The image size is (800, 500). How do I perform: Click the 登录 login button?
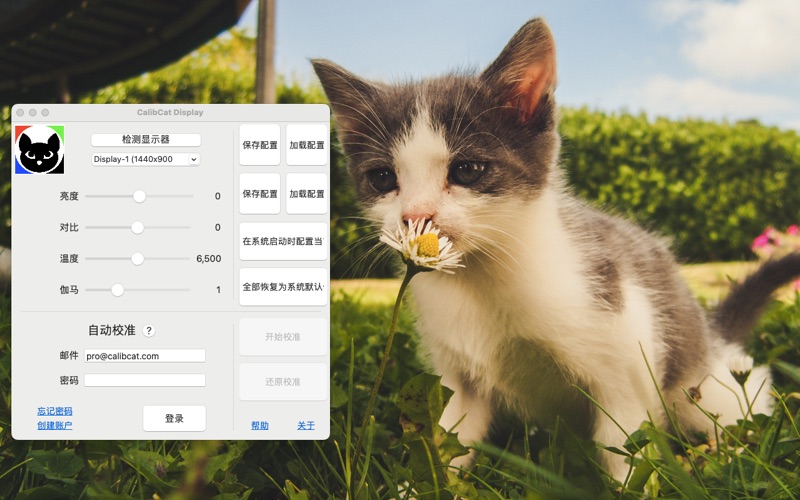coord(174,418)
